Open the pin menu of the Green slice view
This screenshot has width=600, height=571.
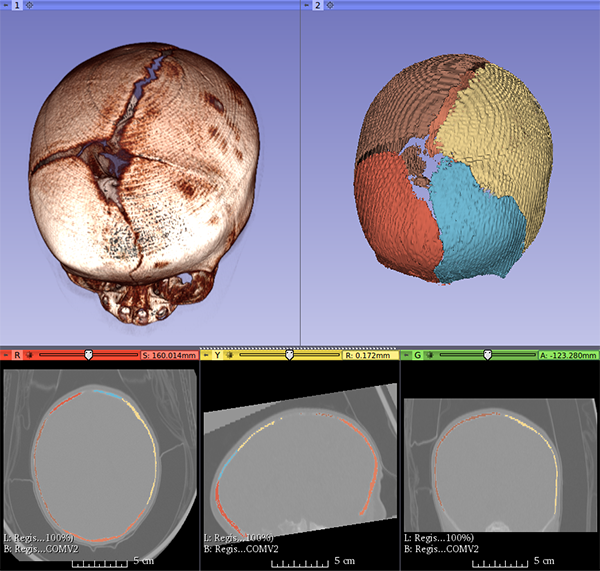click(x=406, y=355)
